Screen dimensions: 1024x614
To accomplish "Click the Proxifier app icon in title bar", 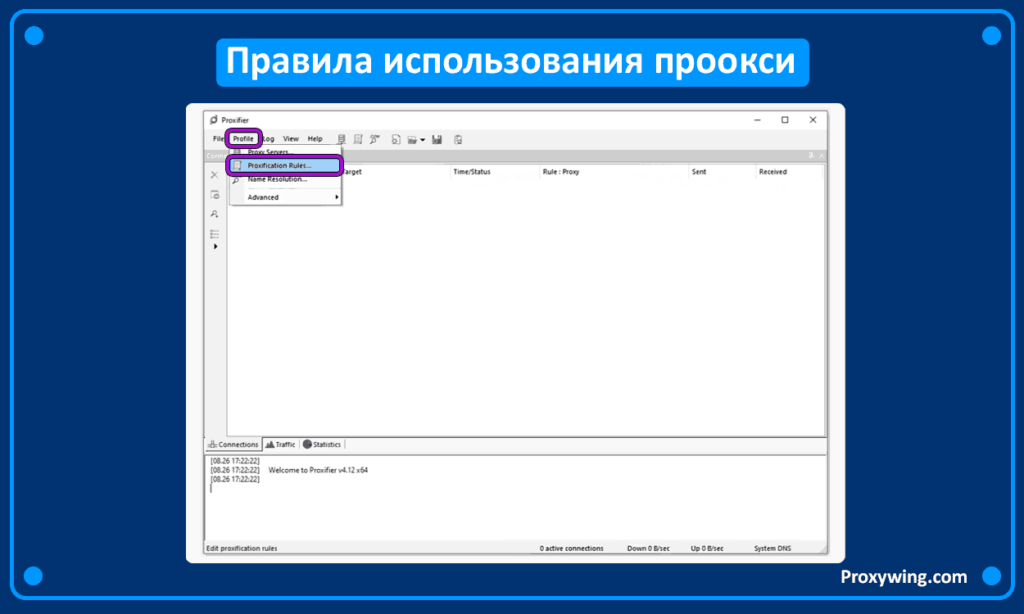I will [x=214, y=120].
